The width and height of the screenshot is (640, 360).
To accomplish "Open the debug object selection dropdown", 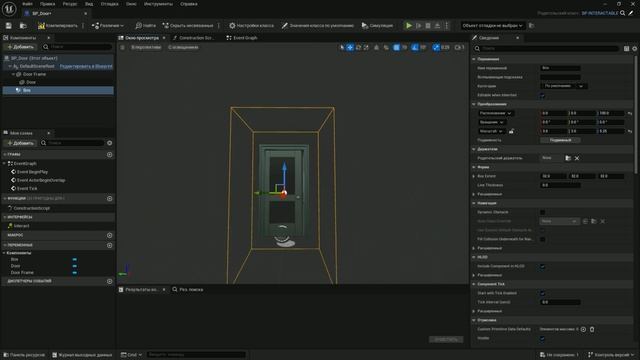I will click(x=492, y=25).
